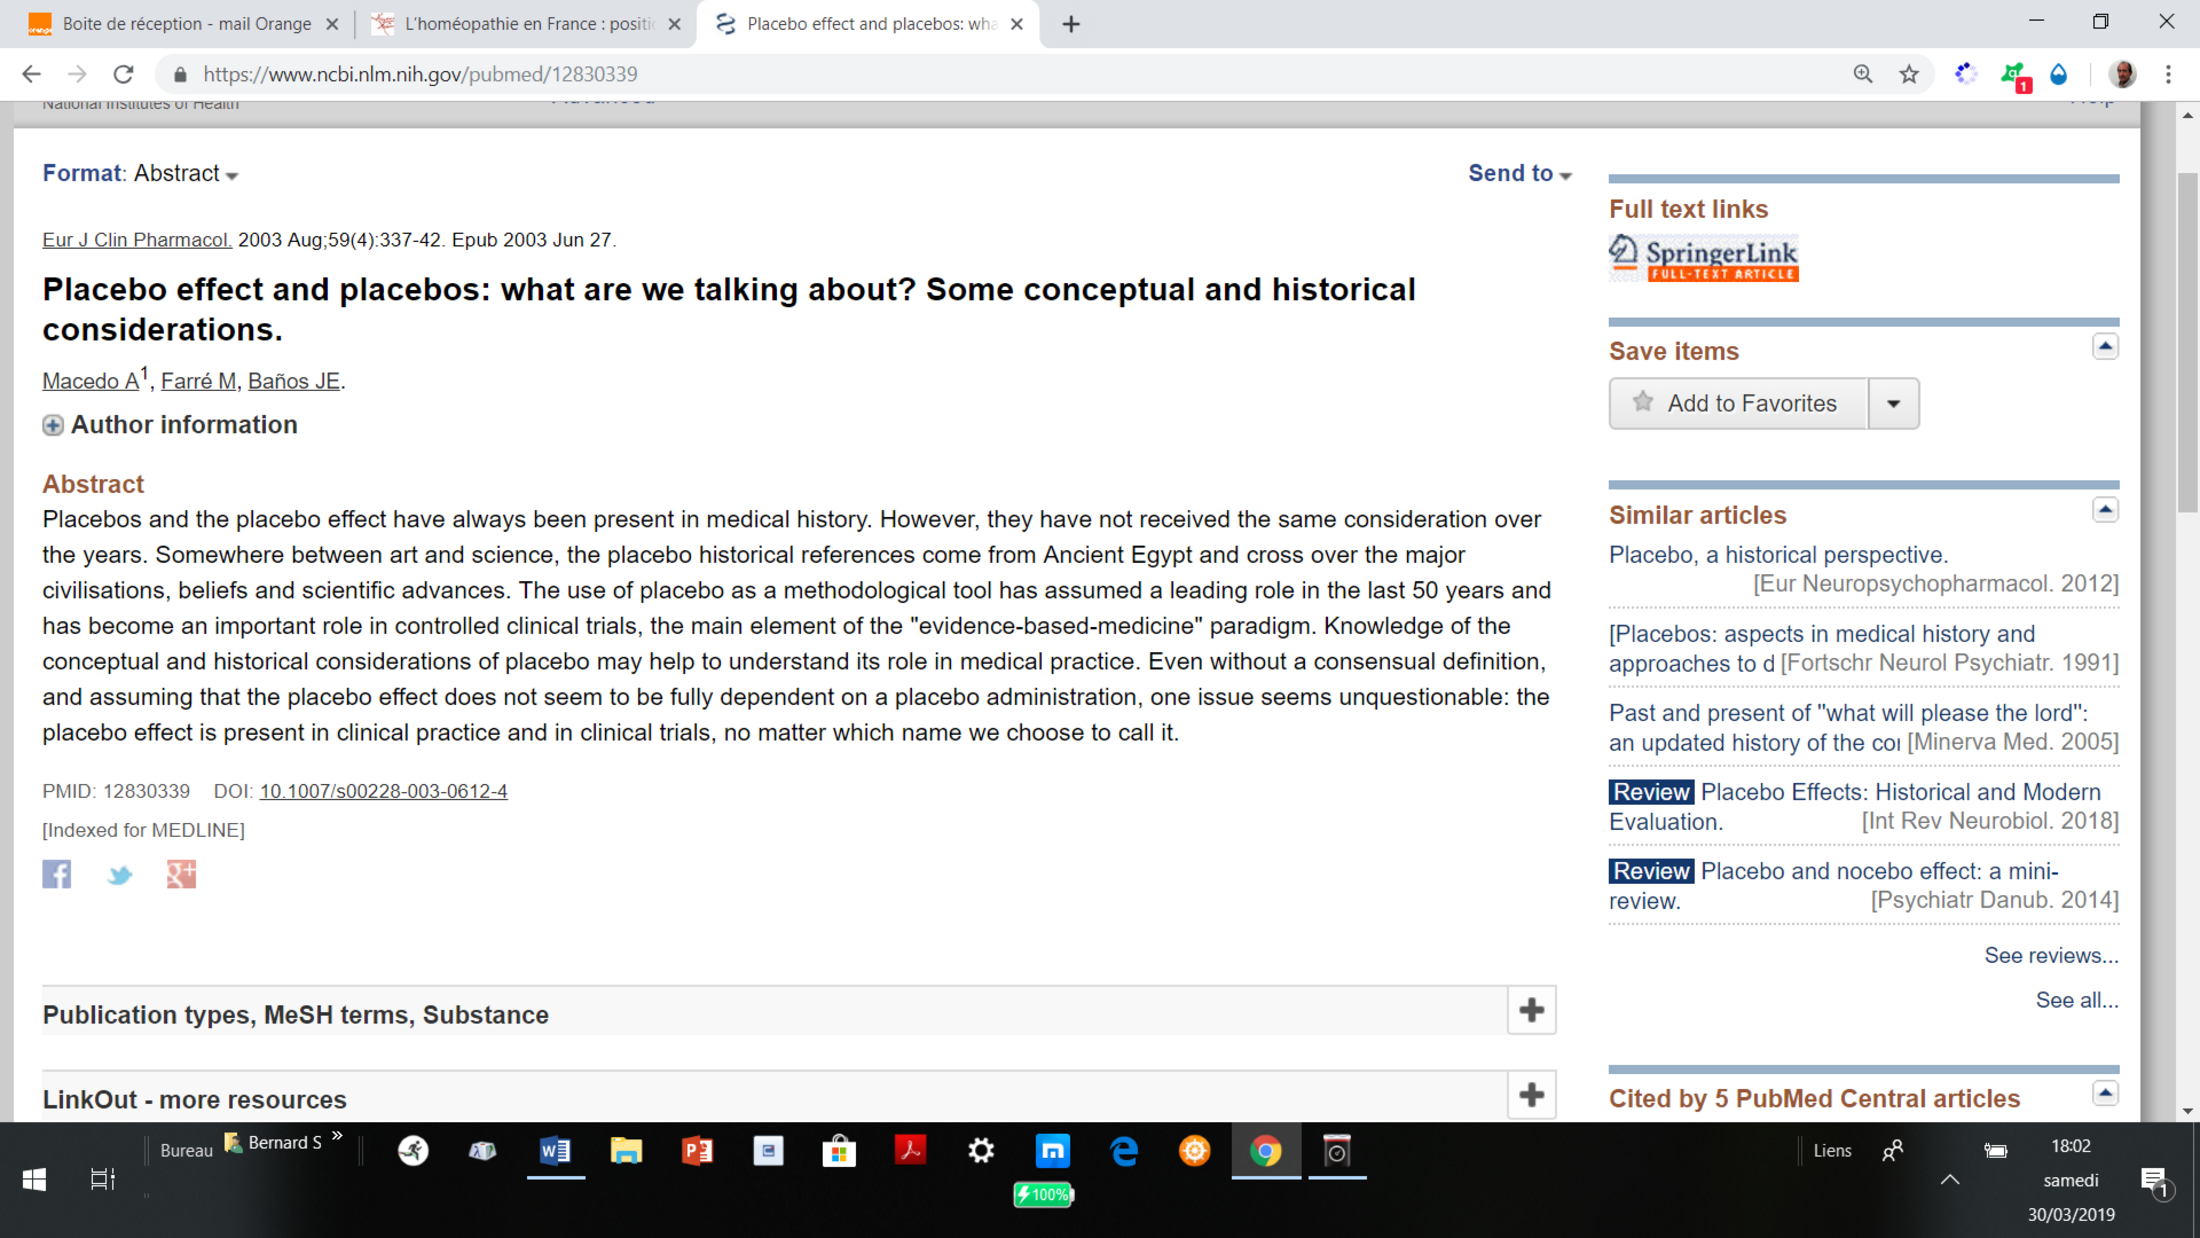Open the Send to dropdown

(1519, 174)
